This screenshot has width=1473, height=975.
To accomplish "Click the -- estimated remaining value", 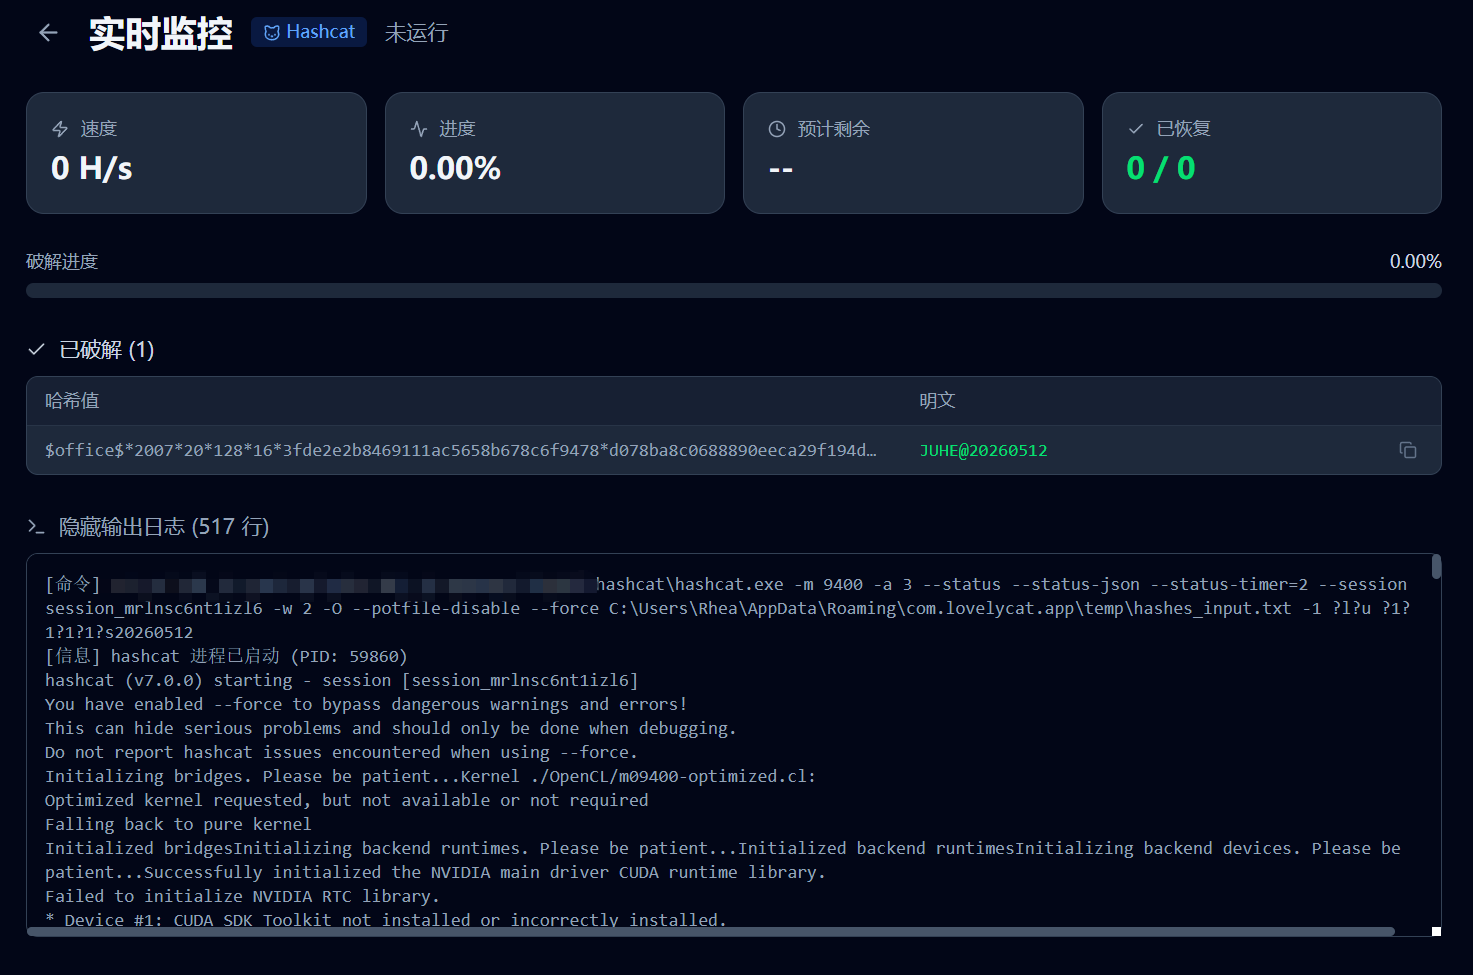I will (x=781, y=169).
